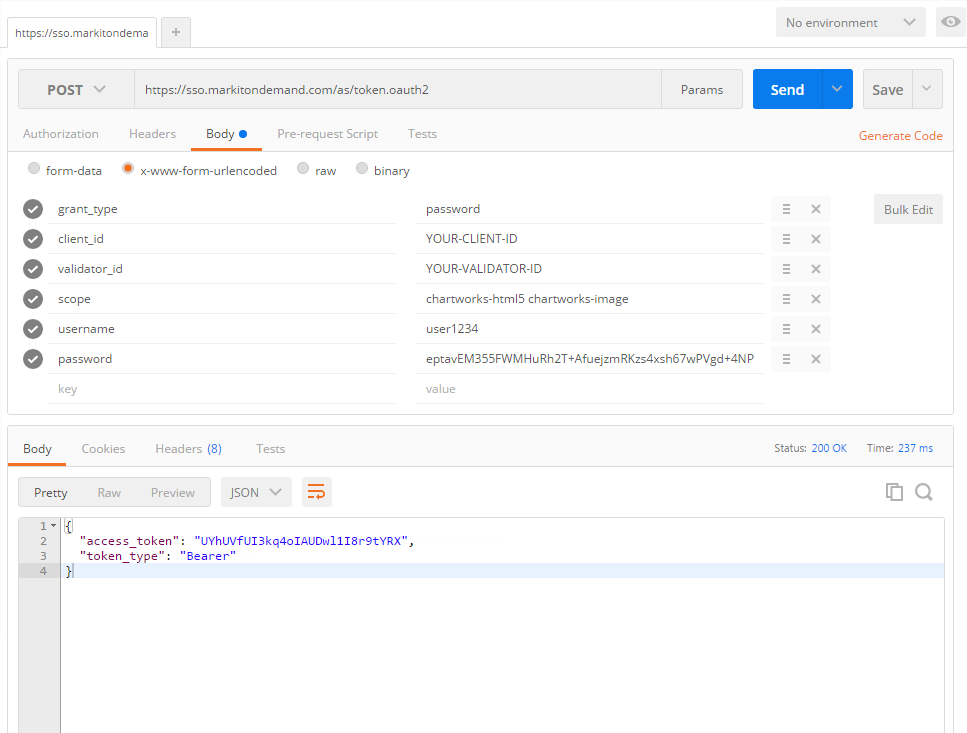Choose the raw body type
Screen dimensions: 967x733
click(303, 168)
